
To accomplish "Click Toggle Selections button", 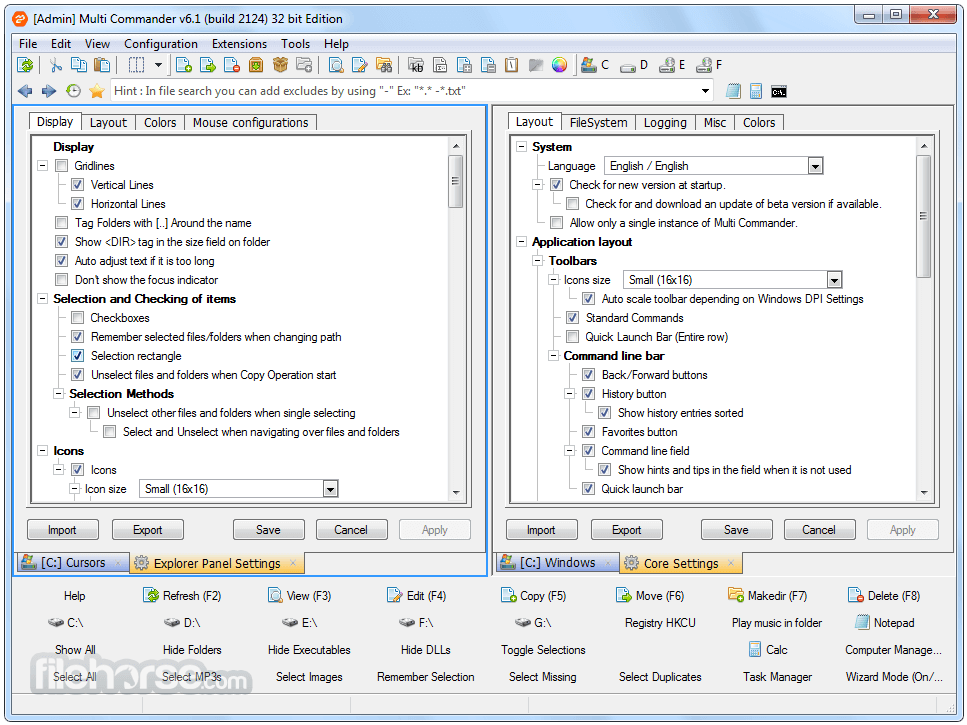I will (x=543, y=650).
